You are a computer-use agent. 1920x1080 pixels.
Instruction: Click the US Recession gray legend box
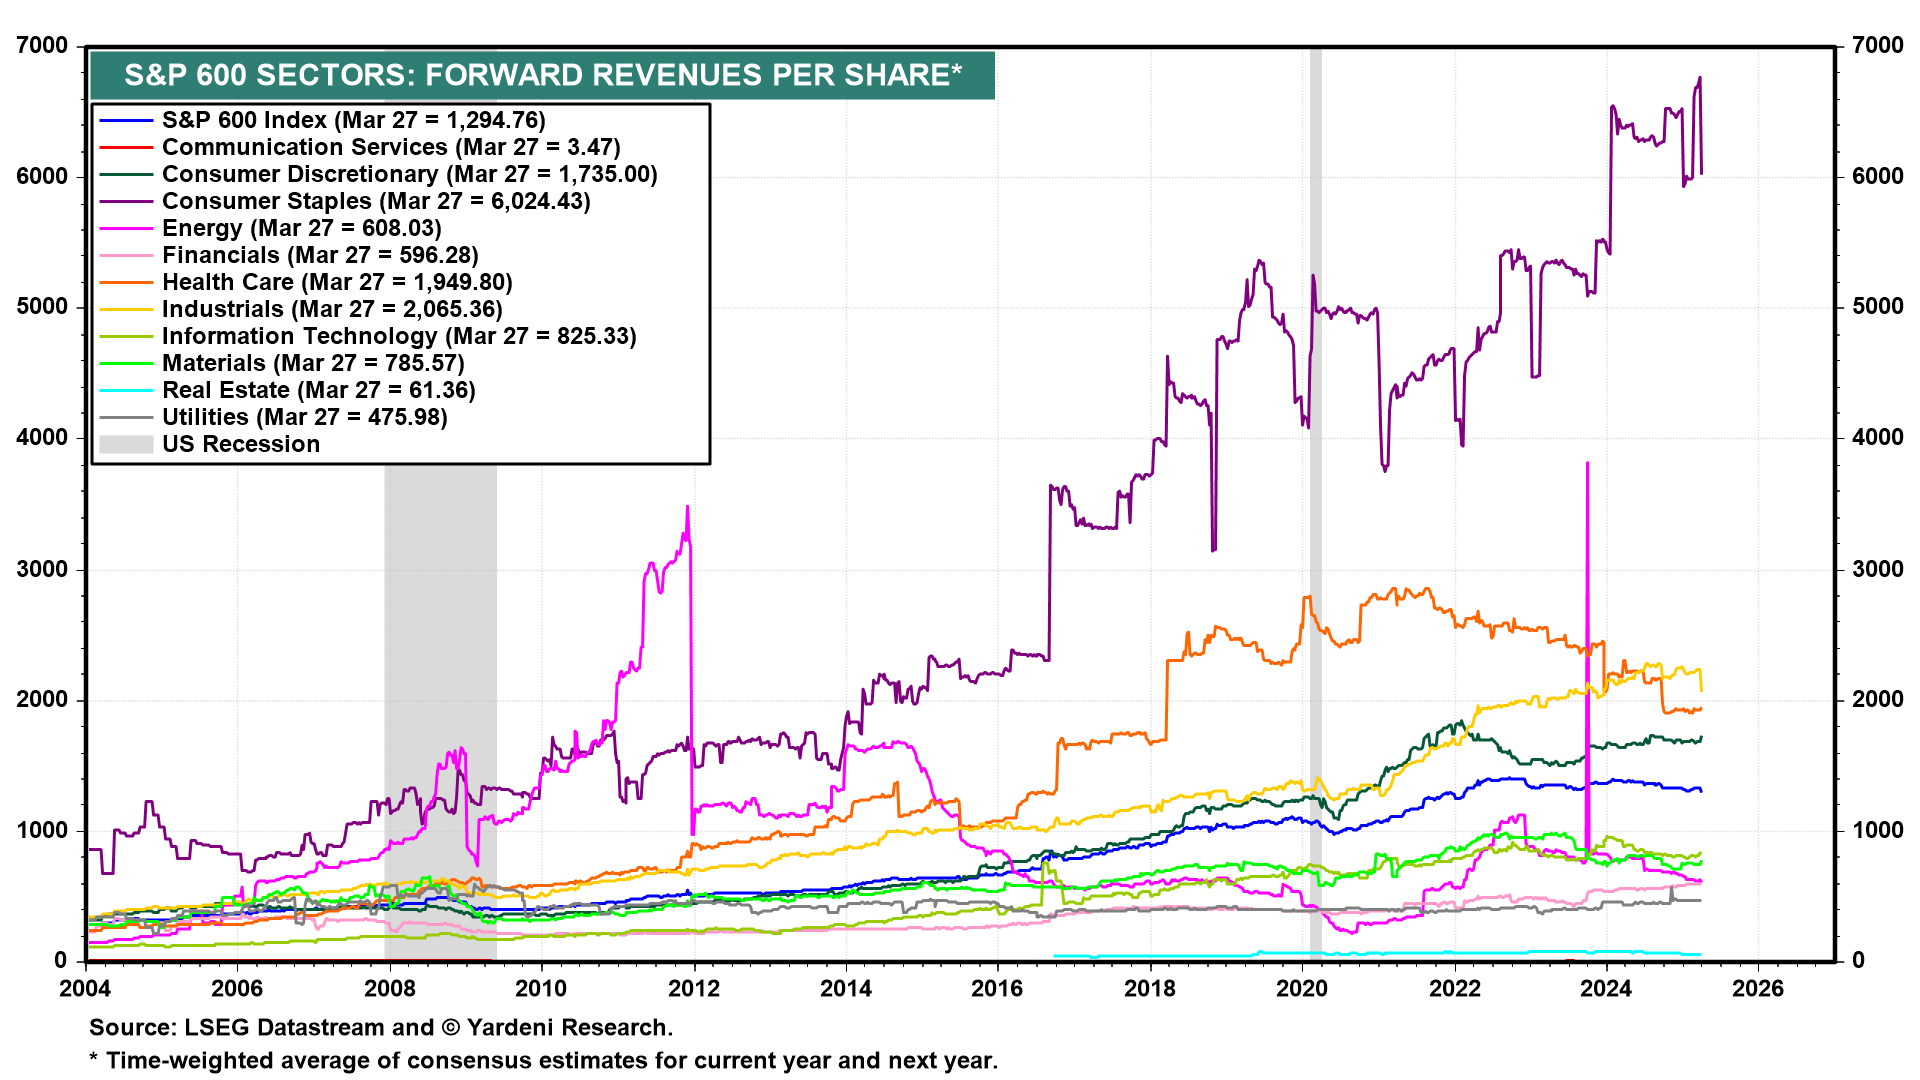coord(126,444)
